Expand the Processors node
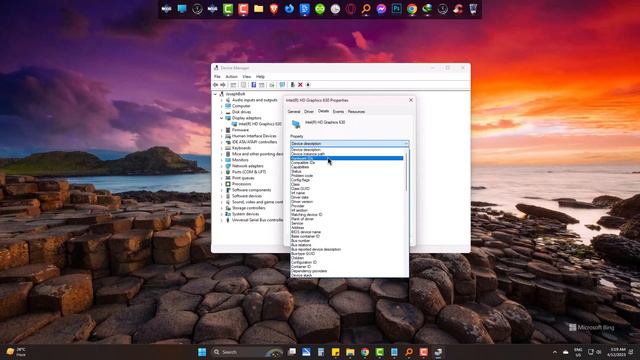Screen dimensions: 640x360 click(222, 184)
